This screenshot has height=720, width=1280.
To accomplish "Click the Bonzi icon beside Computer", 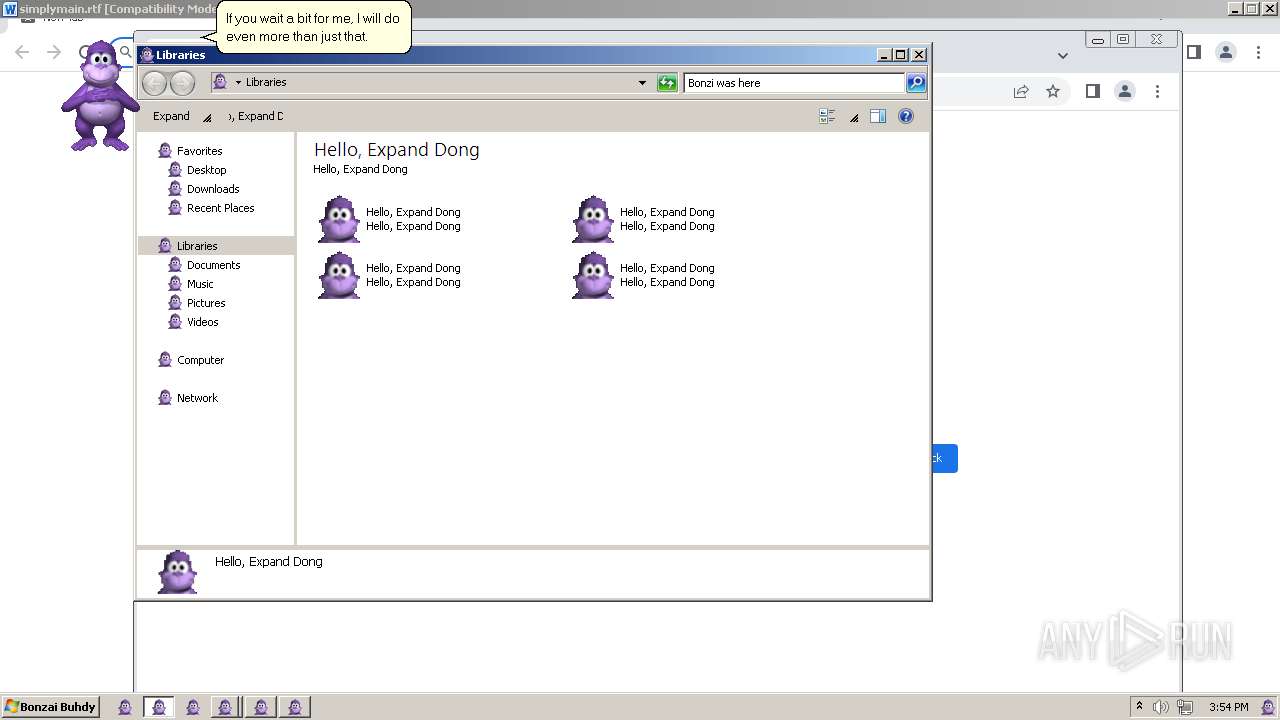I will 165,360.
